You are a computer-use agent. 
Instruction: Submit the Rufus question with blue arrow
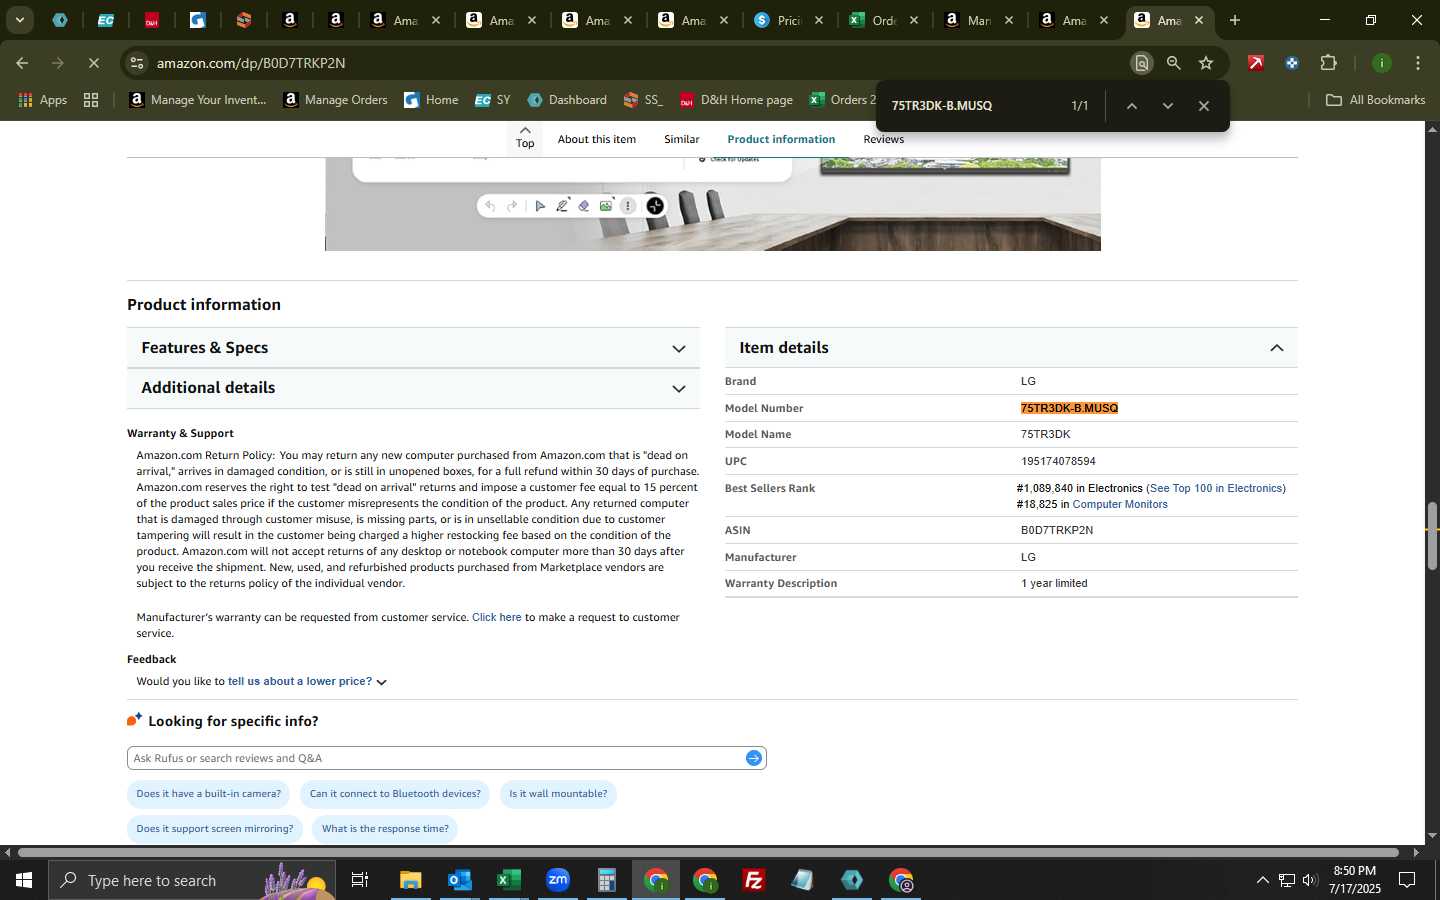754,758
